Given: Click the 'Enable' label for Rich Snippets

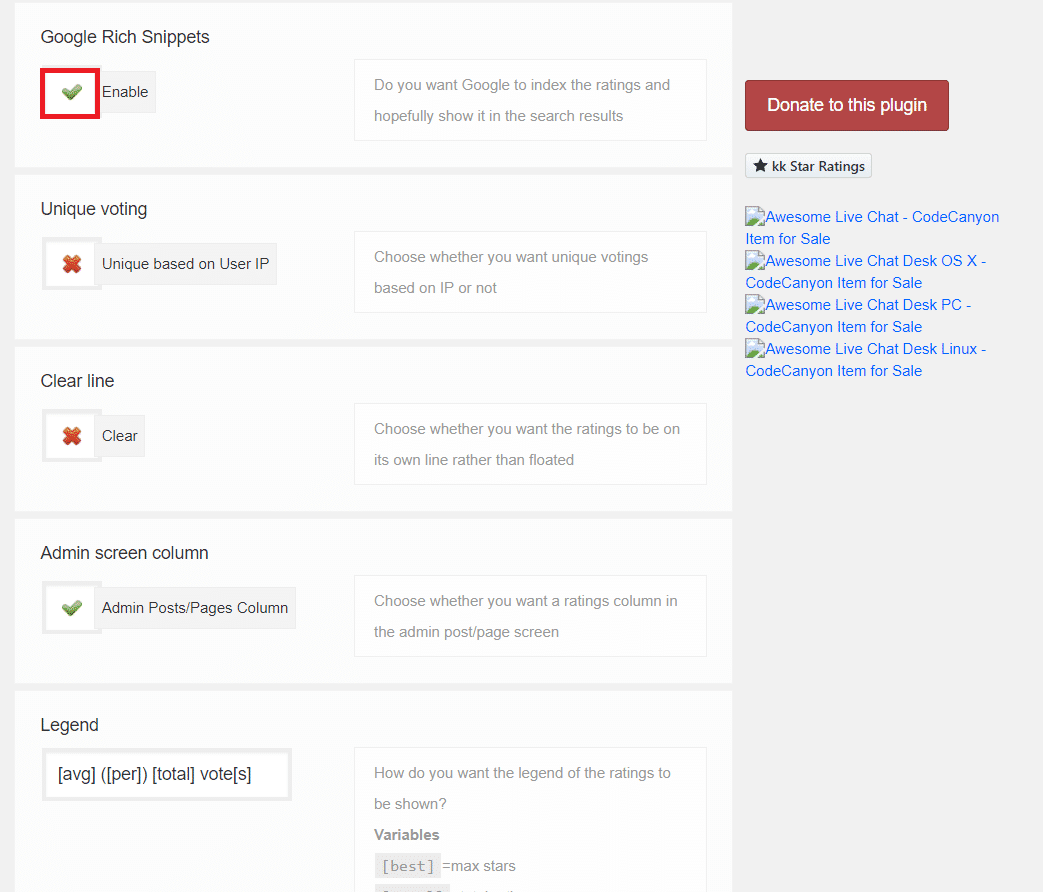Looking at the screenshot, I should (x=125, y=92).
